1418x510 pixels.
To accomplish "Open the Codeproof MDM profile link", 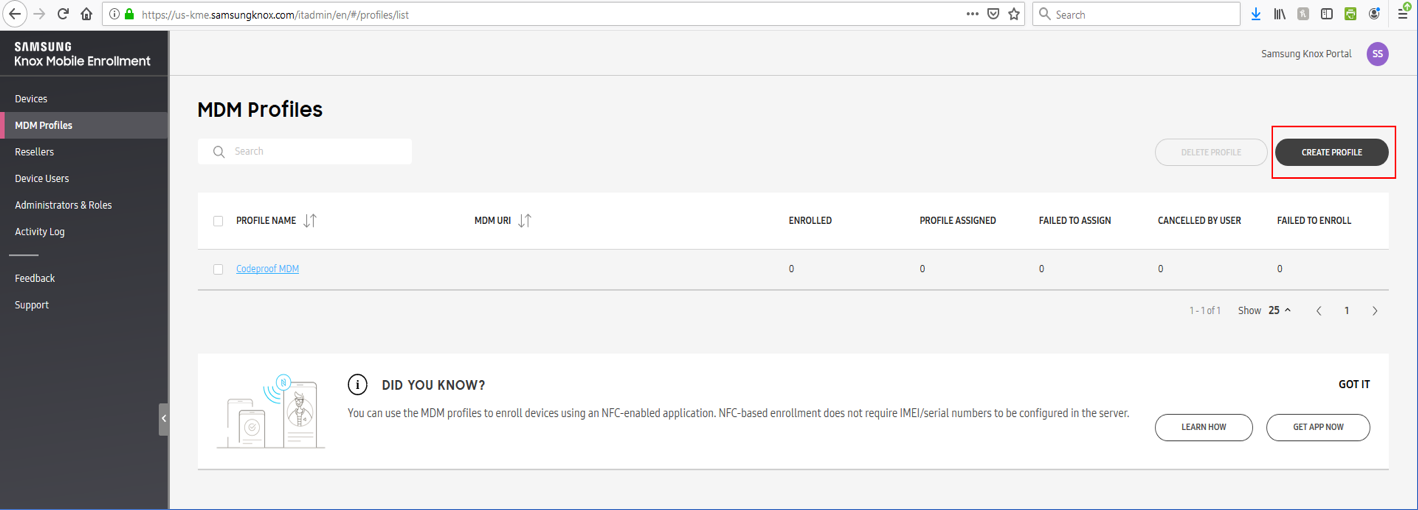I will point(267,269).
